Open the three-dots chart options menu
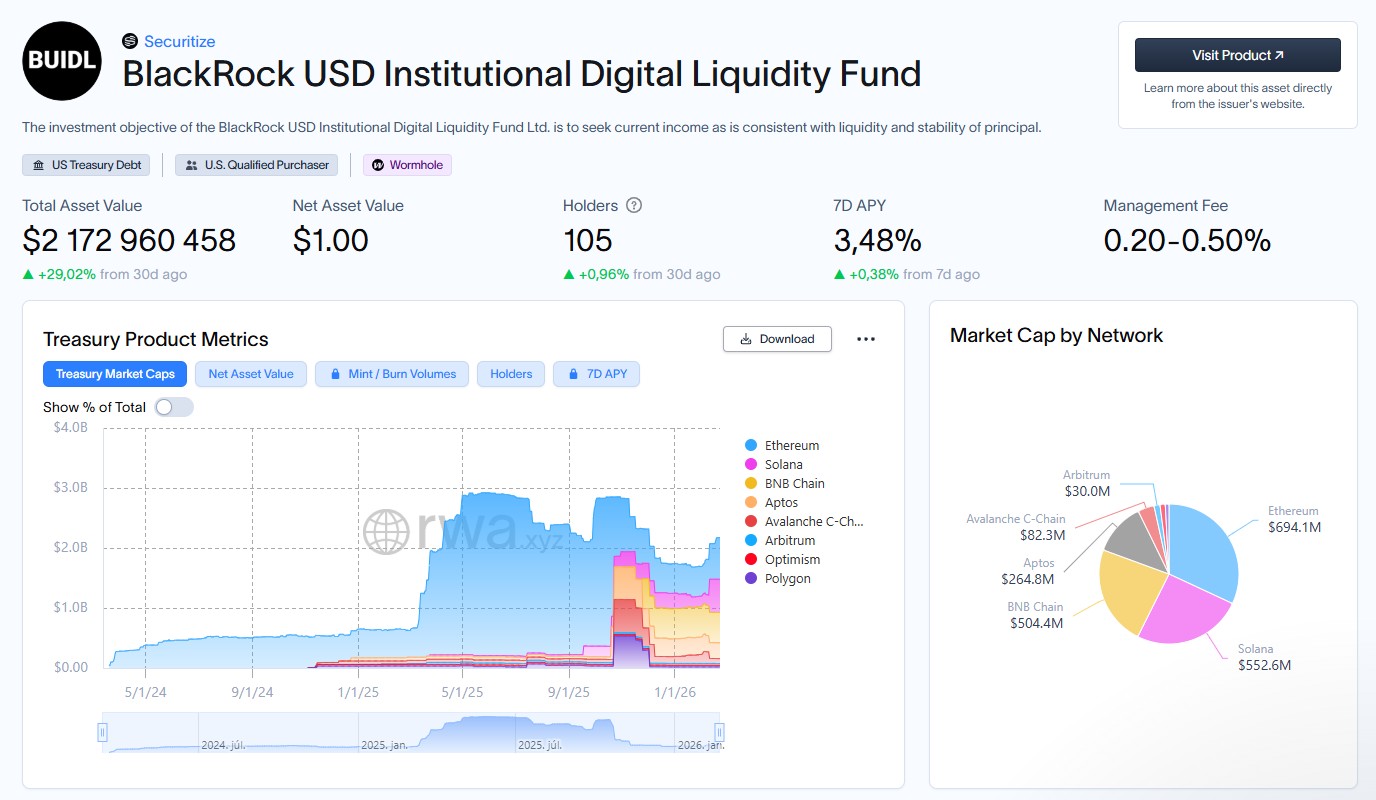This screenshot has width=1376, height=800. click(x=866, y=339)
